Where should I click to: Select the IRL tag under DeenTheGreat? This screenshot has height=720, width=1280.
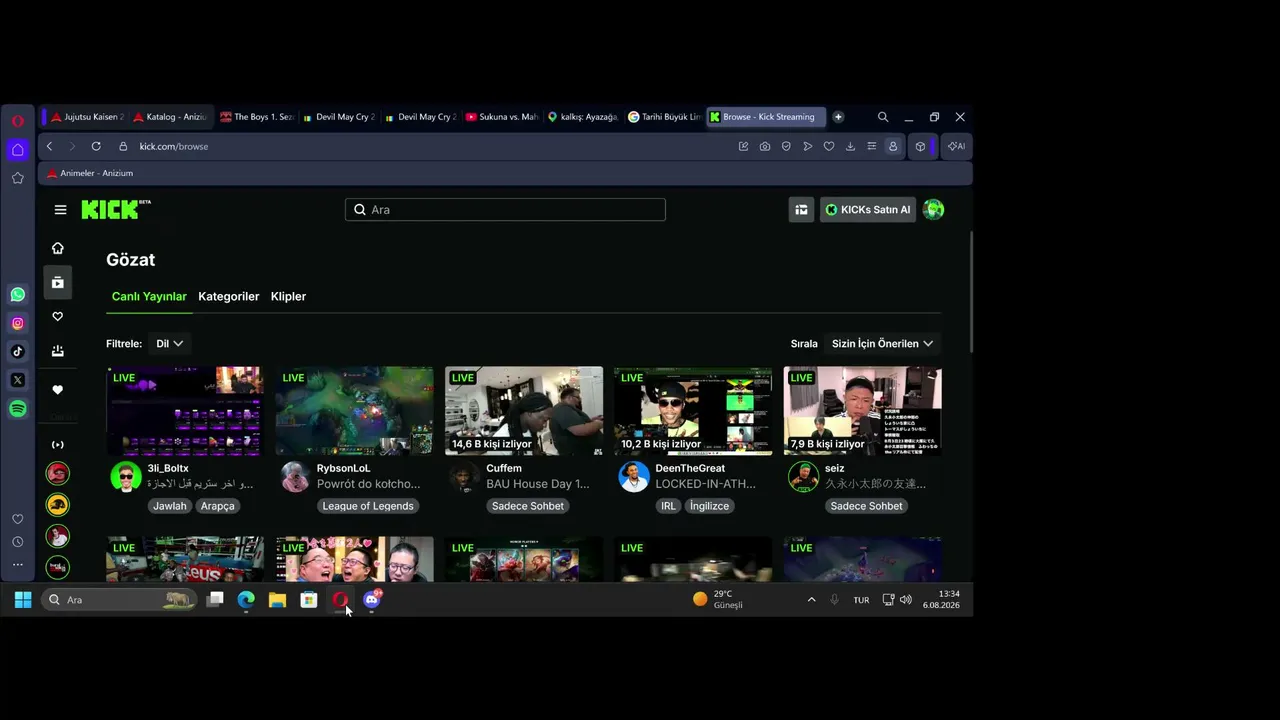click(668, 506)
